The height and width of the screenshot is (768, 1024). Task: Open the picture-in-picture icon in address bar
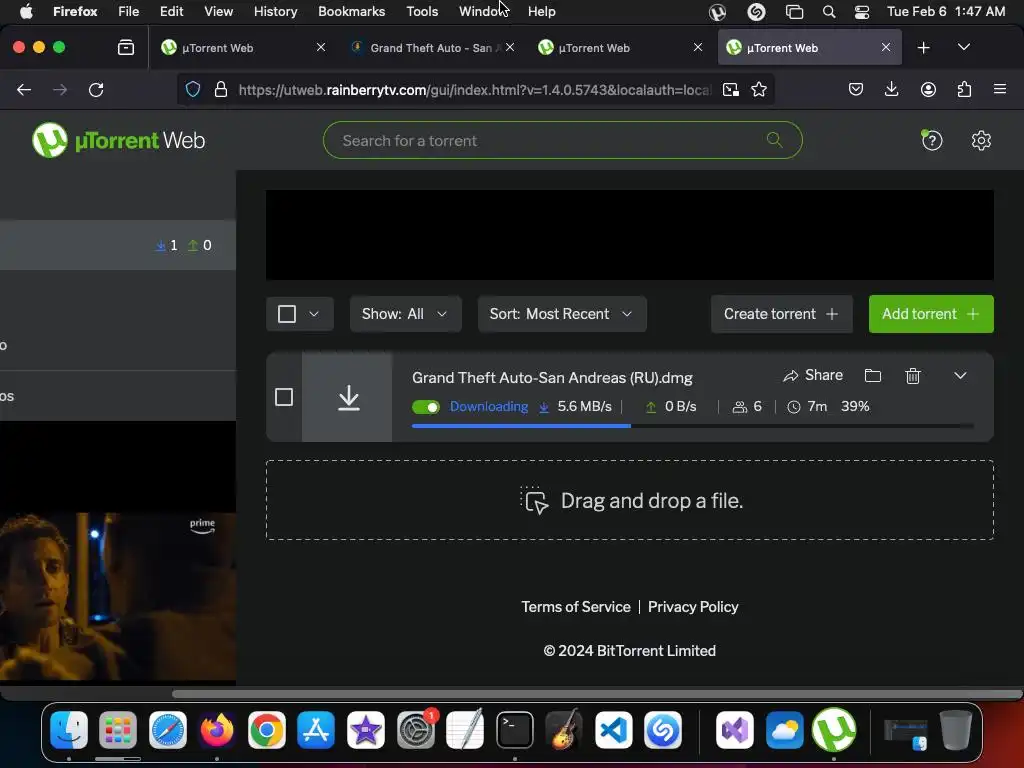click(730, 89)
